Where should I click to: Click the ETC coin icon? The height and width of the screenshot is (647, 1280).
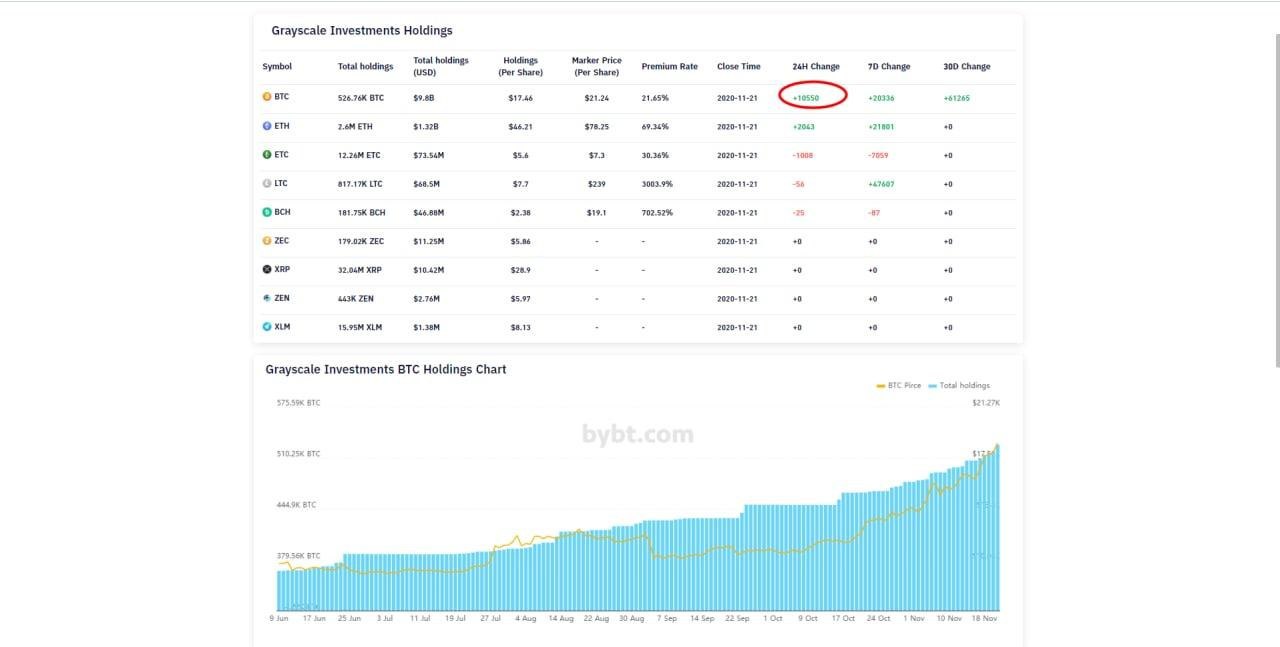point(267,155)
